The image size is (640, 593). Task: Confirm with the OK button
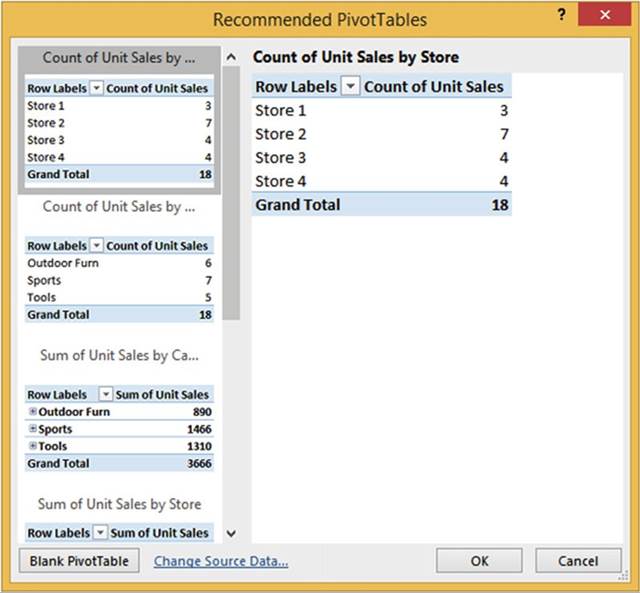point(480,561)
